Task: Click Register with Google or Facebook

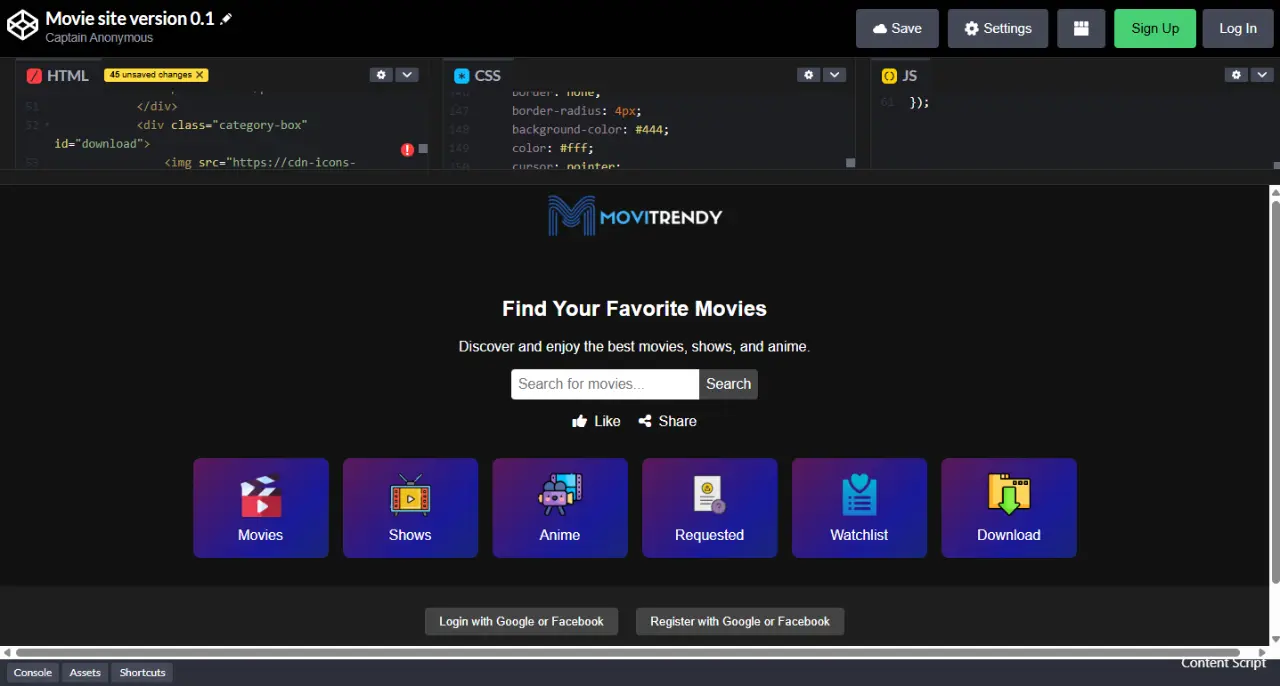Action: point(740,621)
